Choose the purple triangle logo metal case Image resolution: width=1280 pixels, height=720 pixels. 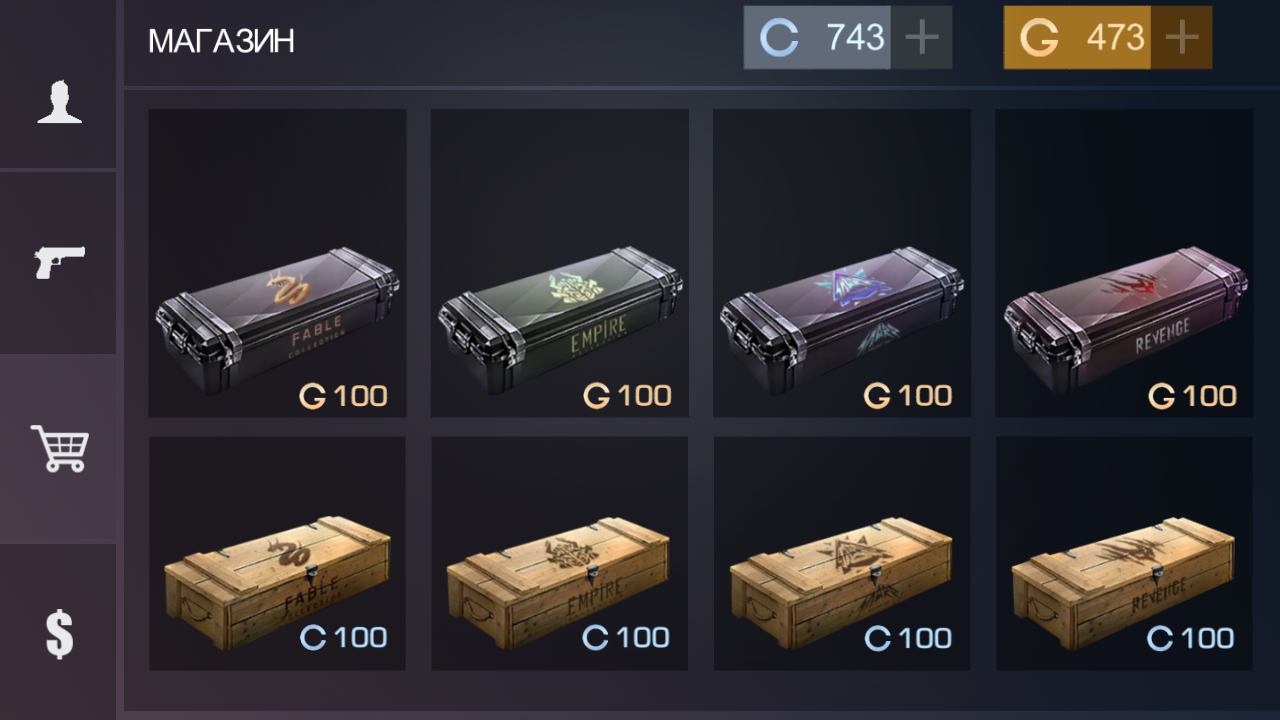841,263
